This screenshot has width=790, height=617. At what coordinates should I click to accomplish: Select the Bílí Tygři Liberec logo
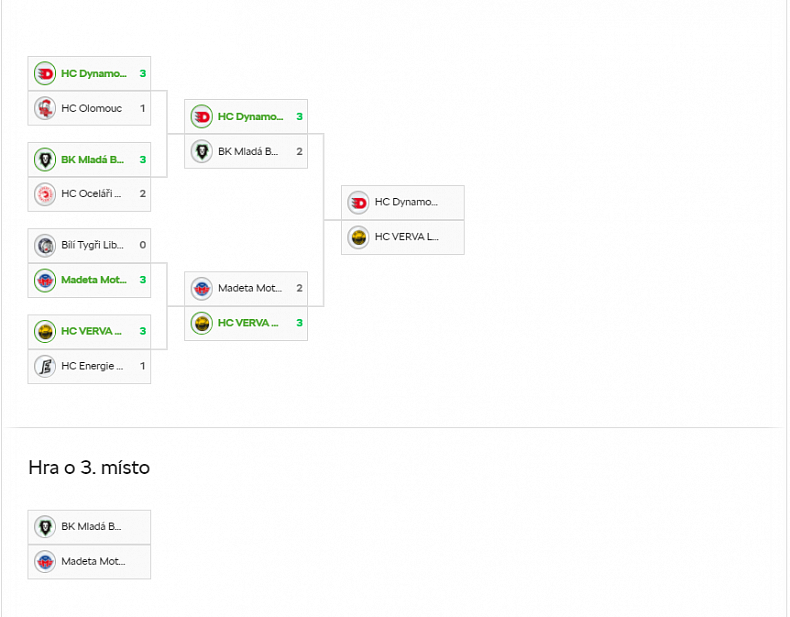[45, 245]
